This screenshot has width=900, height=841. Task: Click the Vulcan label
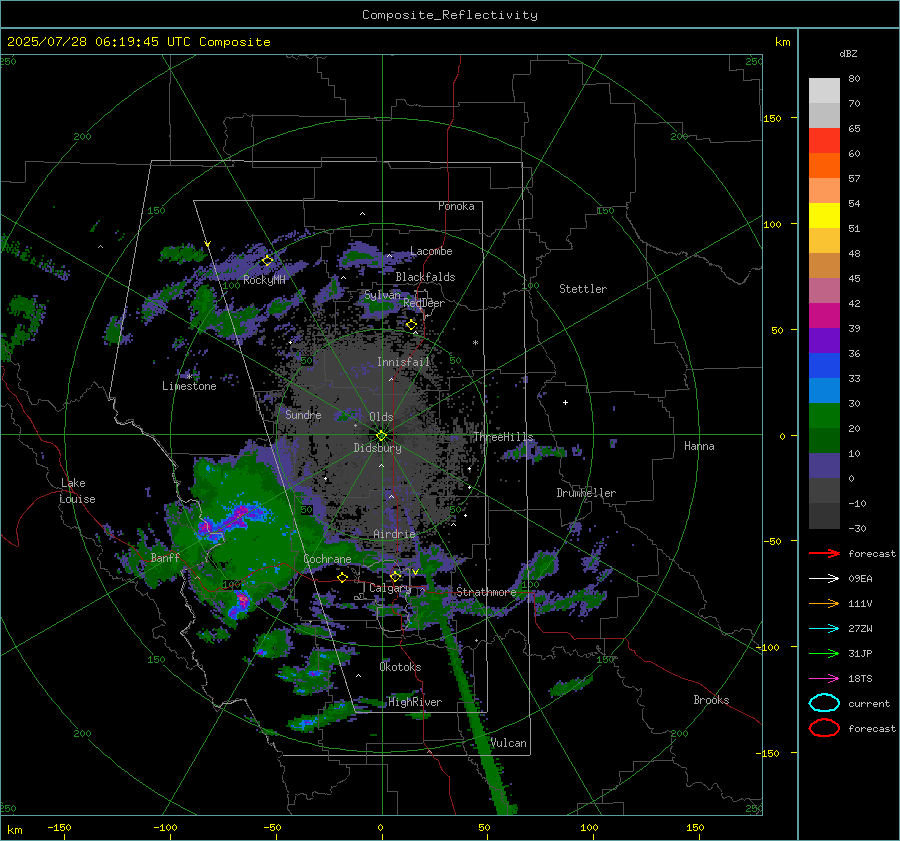509,743
